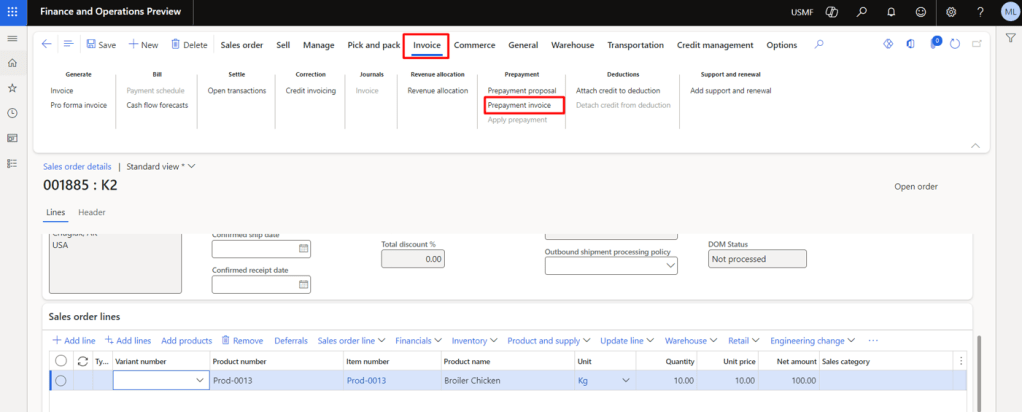Switch to the Pick and pack tab
The width and height of the screenshot is (1022, 412).
373,45
